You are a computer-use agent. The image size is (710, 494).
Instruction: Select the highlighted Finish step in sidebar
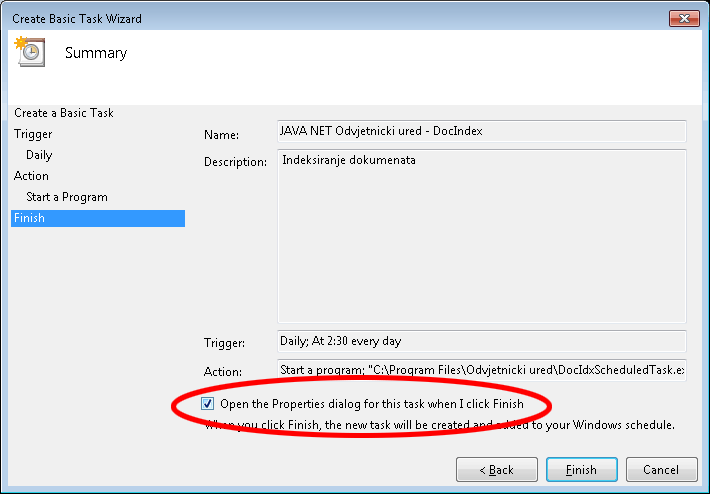coord(30,218)
